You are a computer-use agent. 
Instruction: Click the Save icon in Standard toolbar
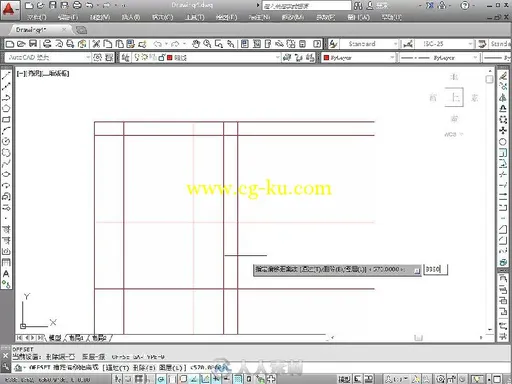[x=33, y=44]
